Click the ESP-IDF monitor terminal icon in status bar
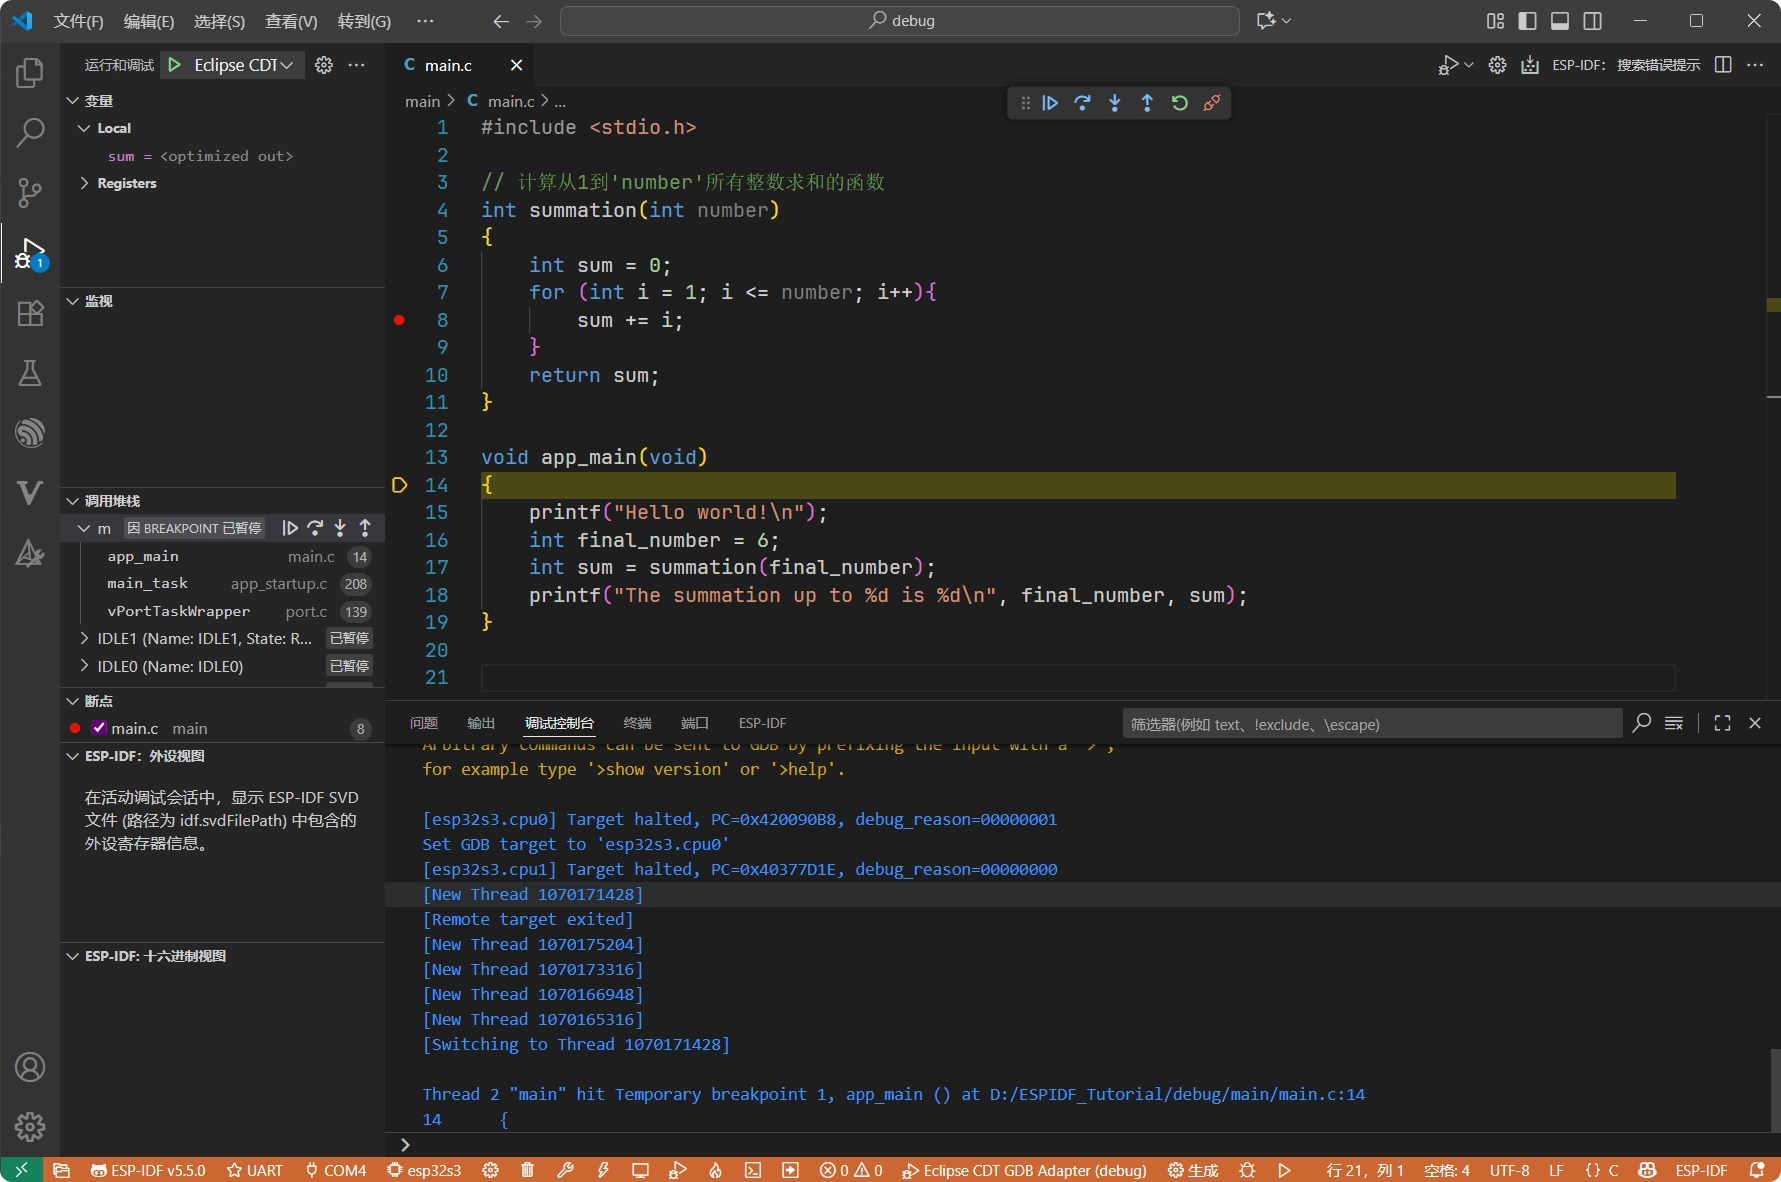Viewport: 1781px width, 1182px height. [x=640, y=1170]
